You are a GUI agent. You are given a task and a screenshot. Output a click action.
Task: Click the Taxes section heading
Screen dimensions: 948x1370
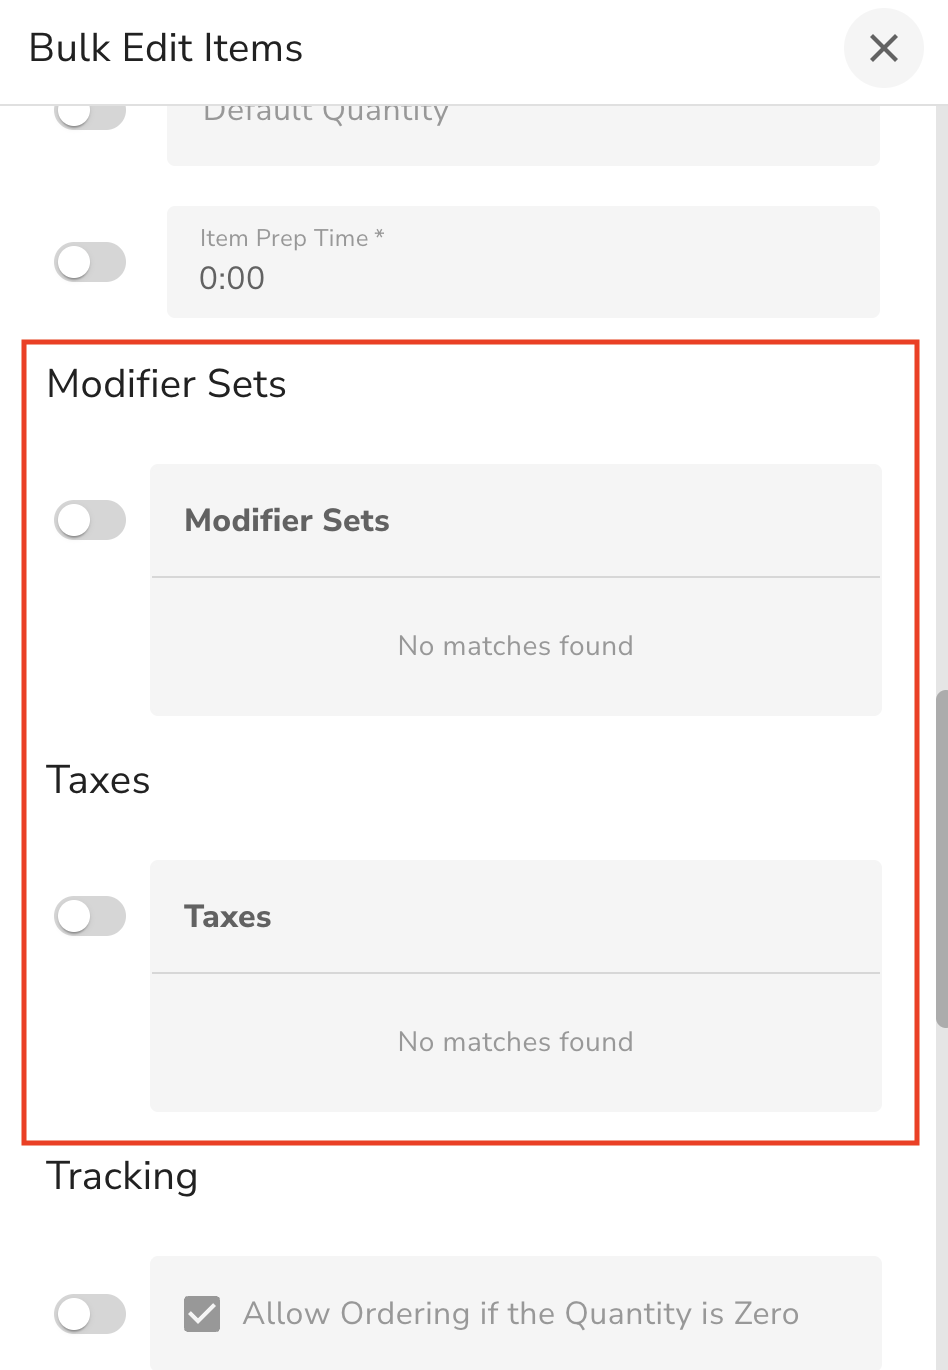(98, 780)
